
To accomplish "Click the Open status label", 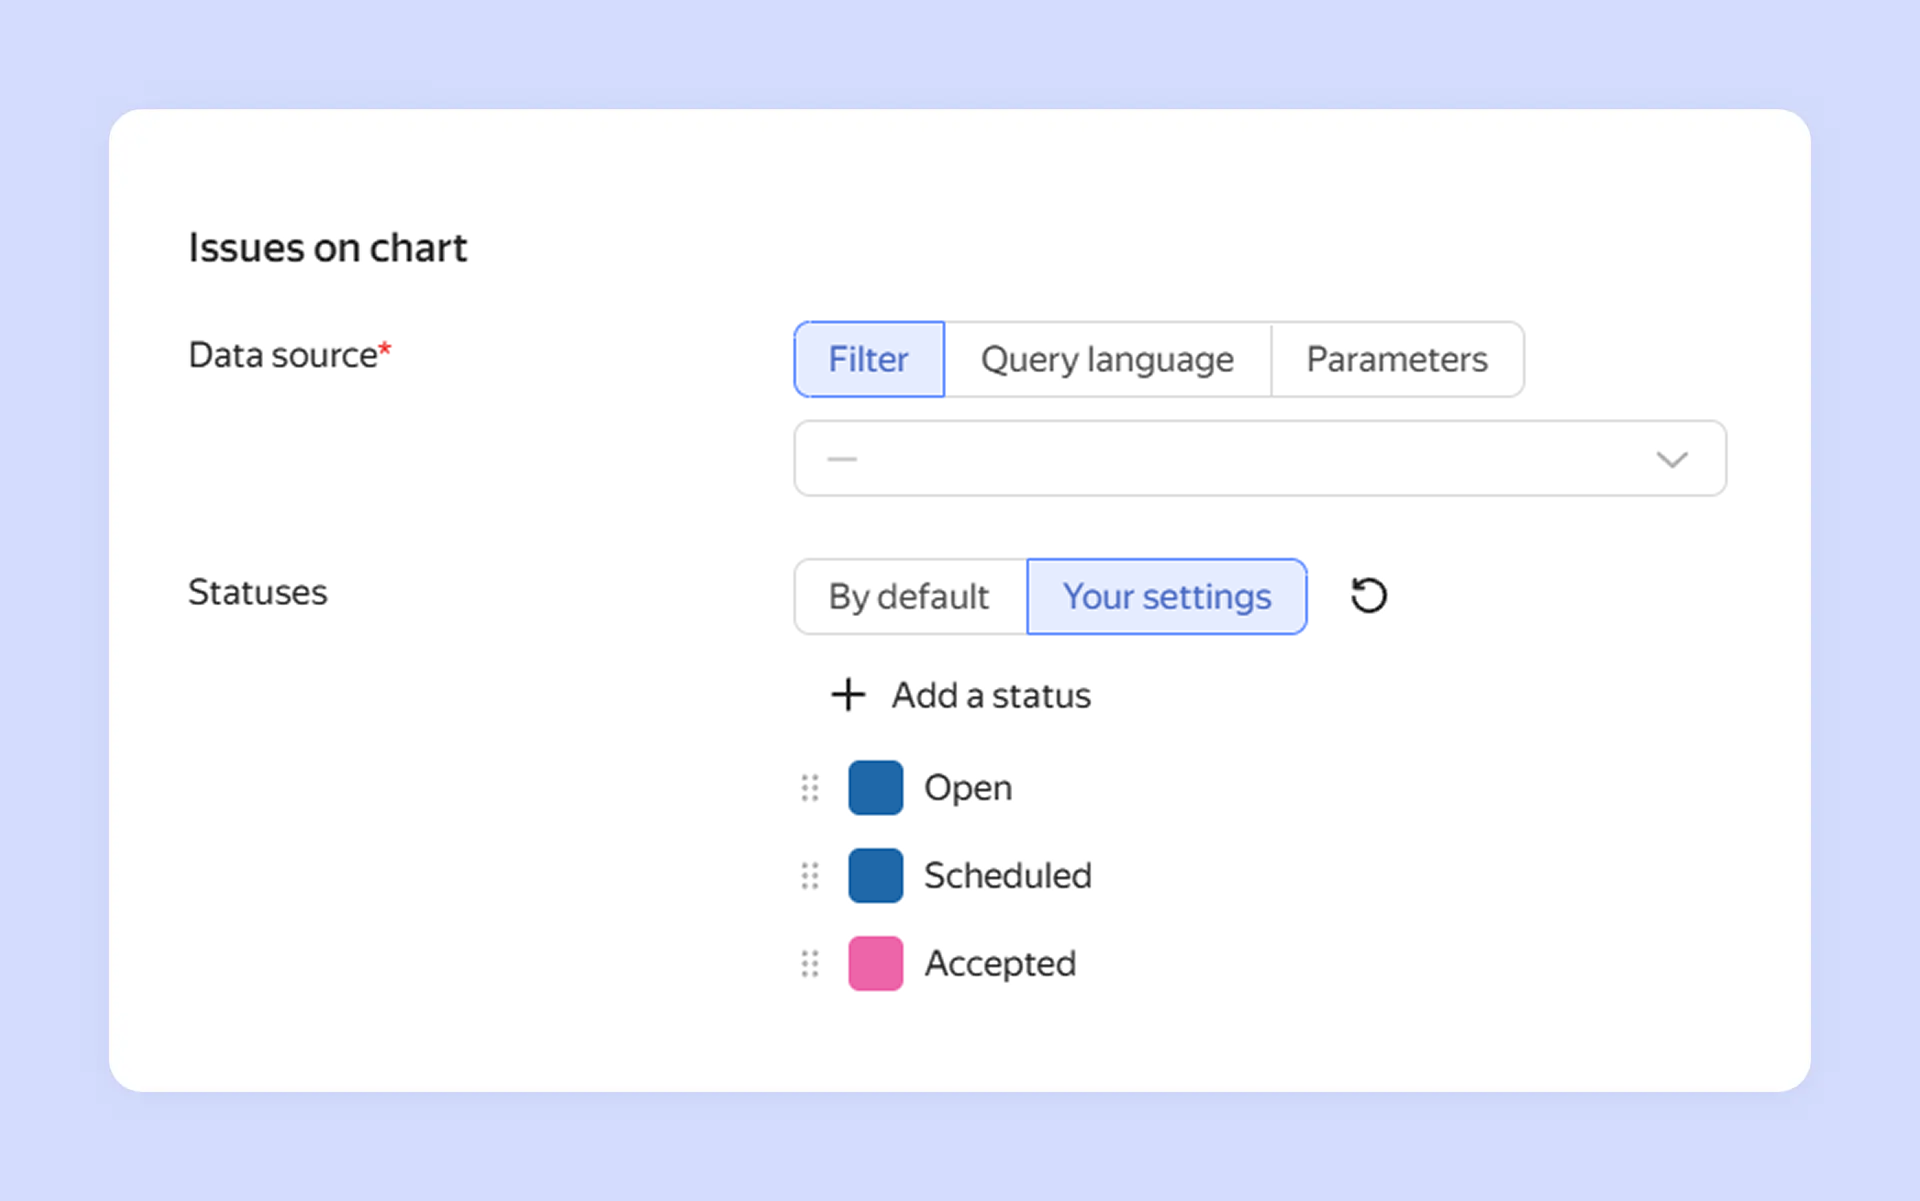I will coord(968,788).
